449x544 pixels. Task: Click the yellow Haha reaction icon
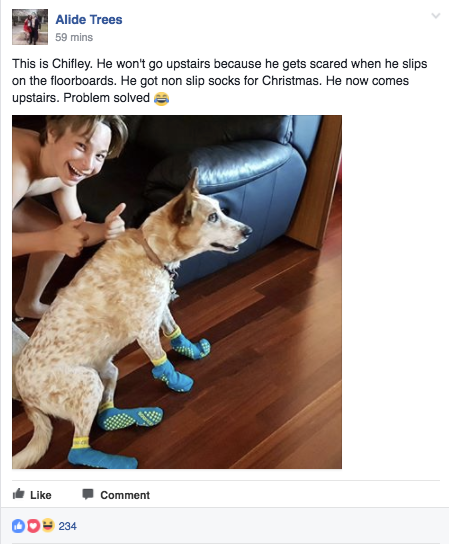[x=48, y=525]
